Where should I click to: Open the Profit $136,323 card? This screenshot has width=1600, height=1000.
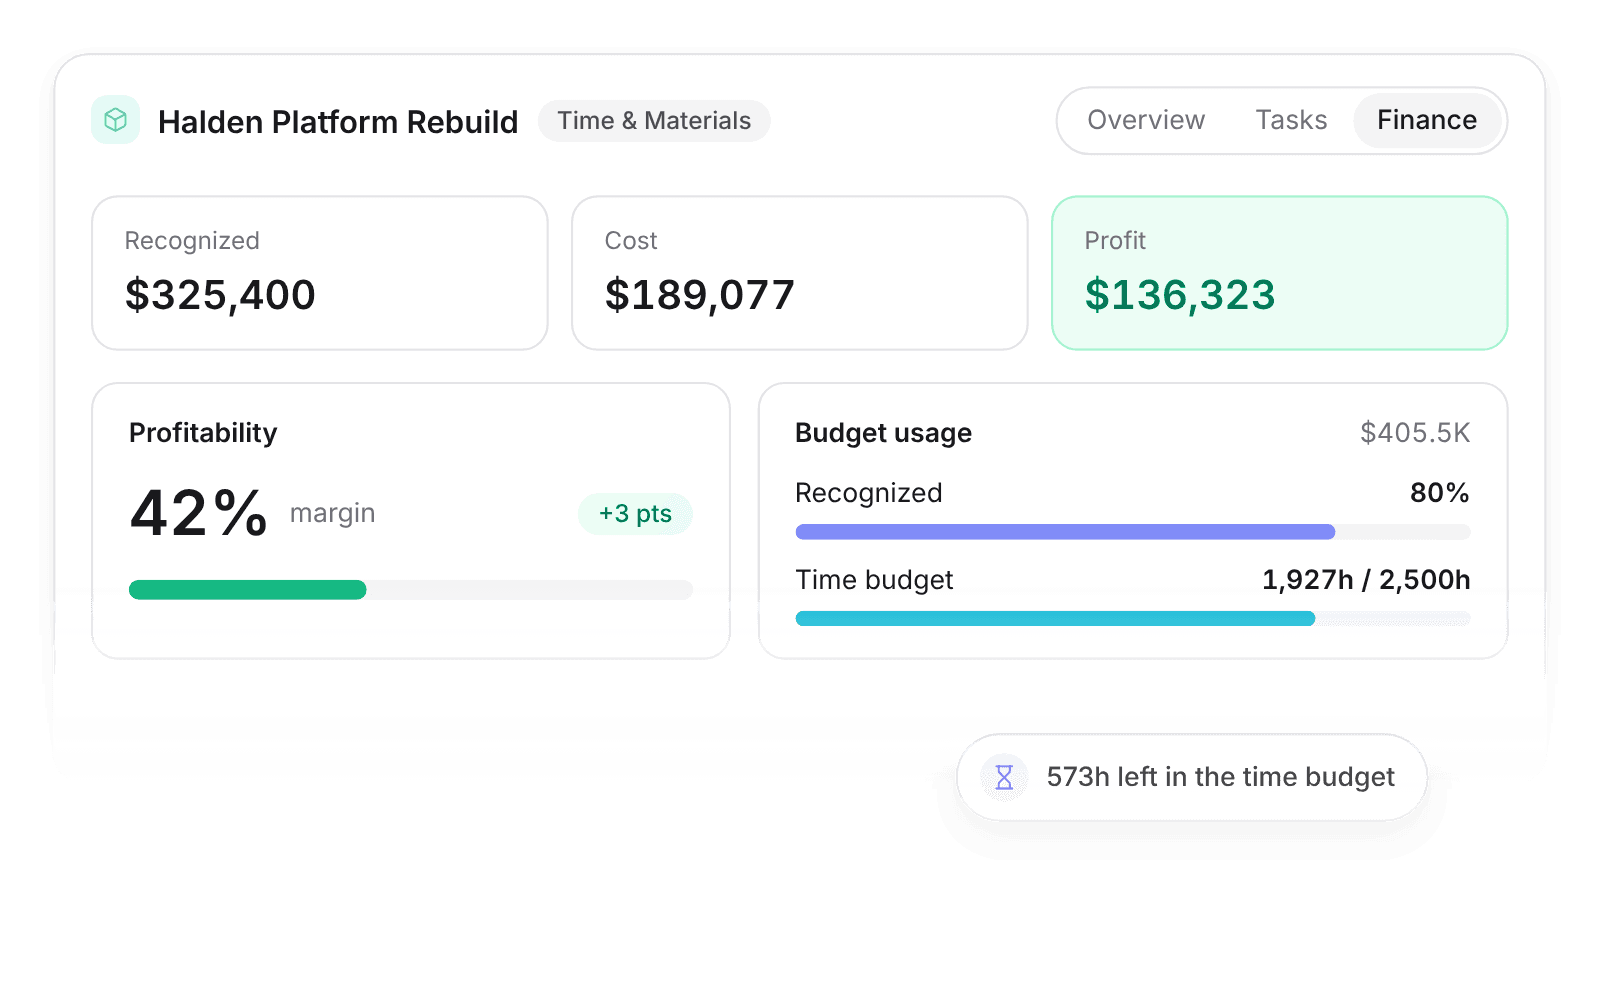click(1280, 273)
